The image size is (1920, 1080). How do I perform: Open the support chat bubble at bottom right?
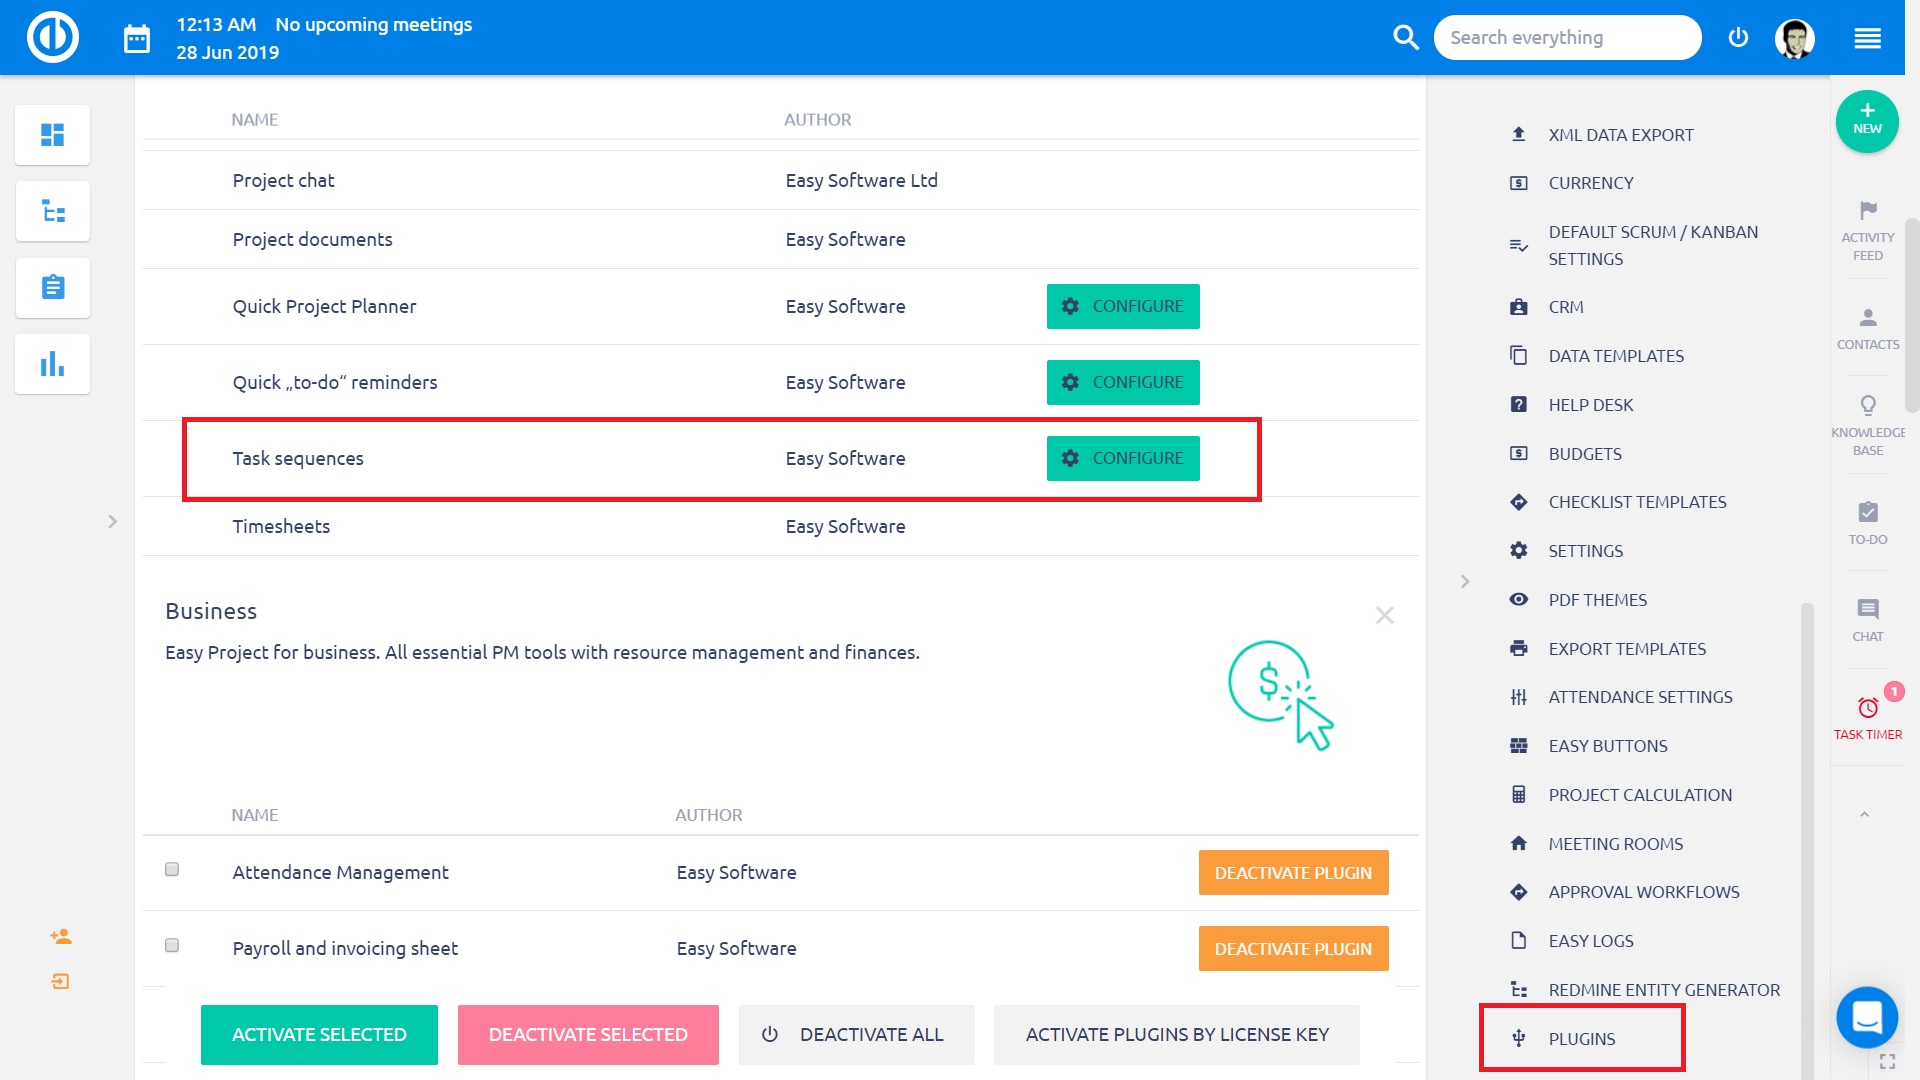[1866, 1017]
